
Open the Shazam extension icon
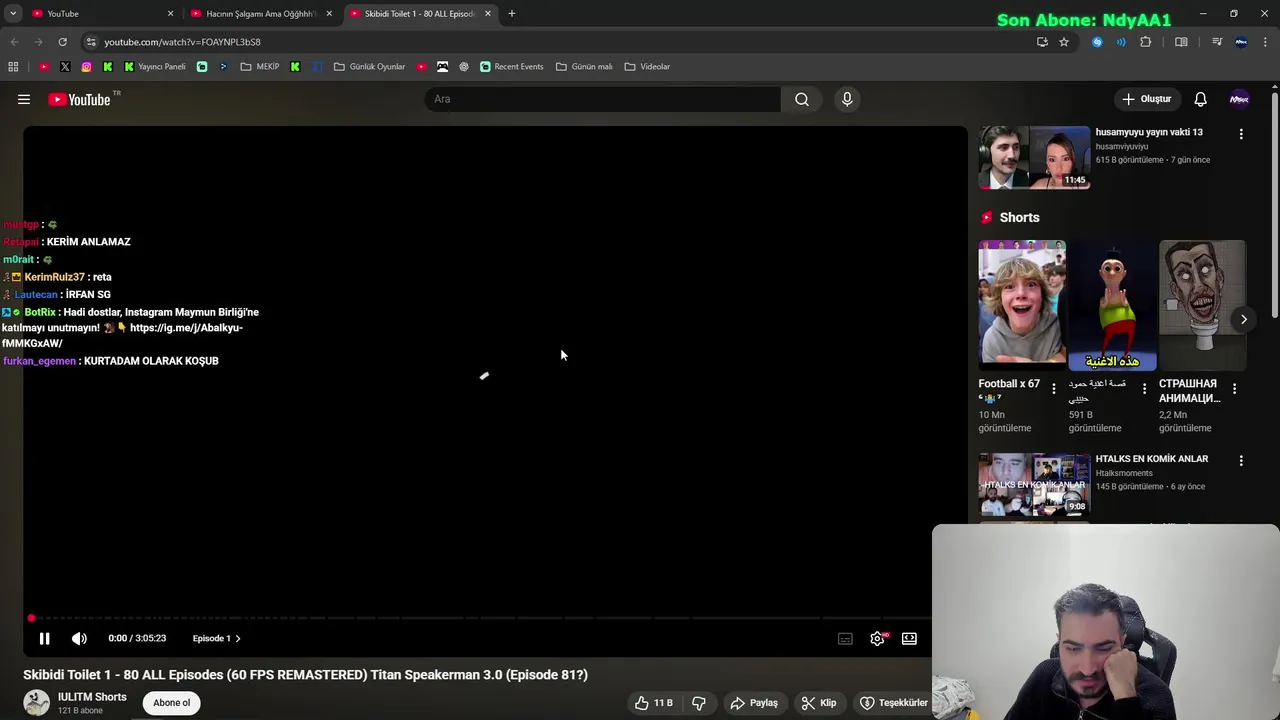(x=1097, y=42)
